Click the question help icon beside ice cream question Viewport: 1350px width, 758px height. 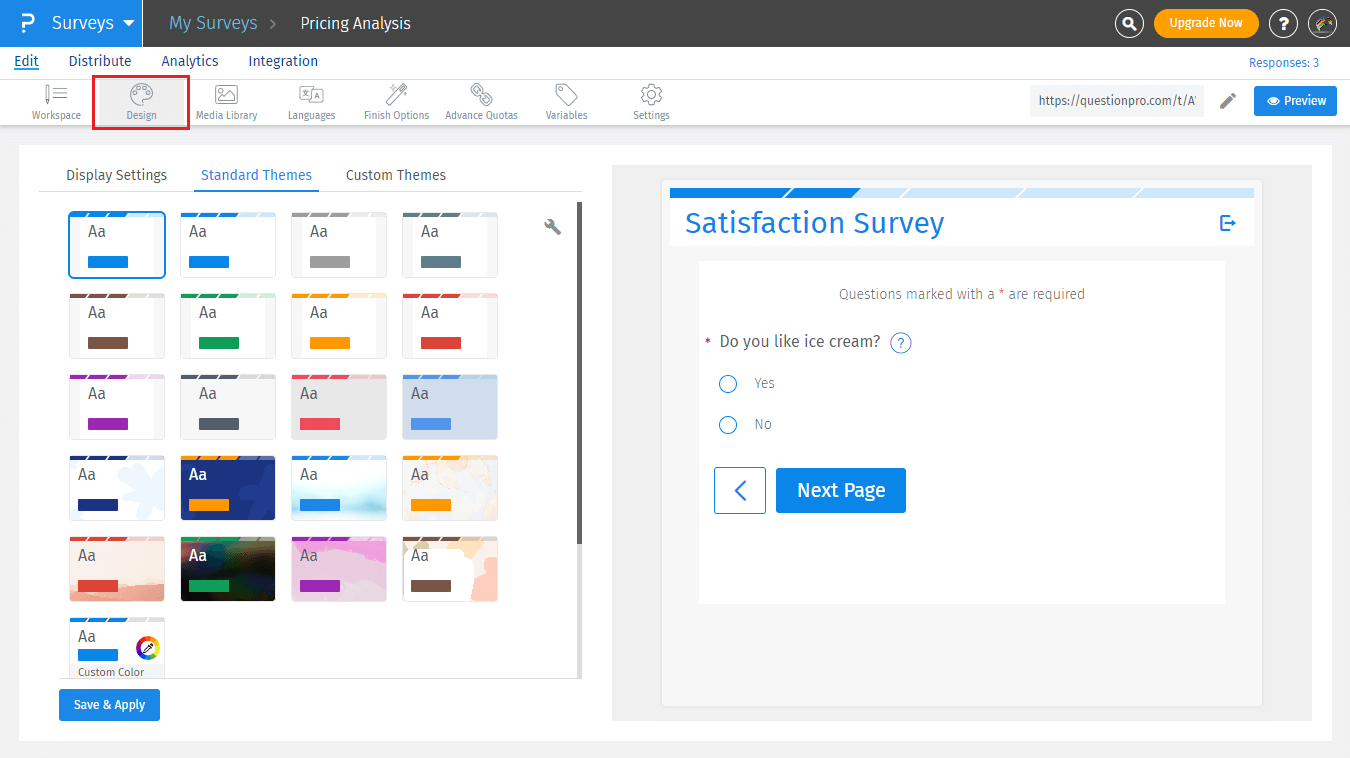pos(900,342)
